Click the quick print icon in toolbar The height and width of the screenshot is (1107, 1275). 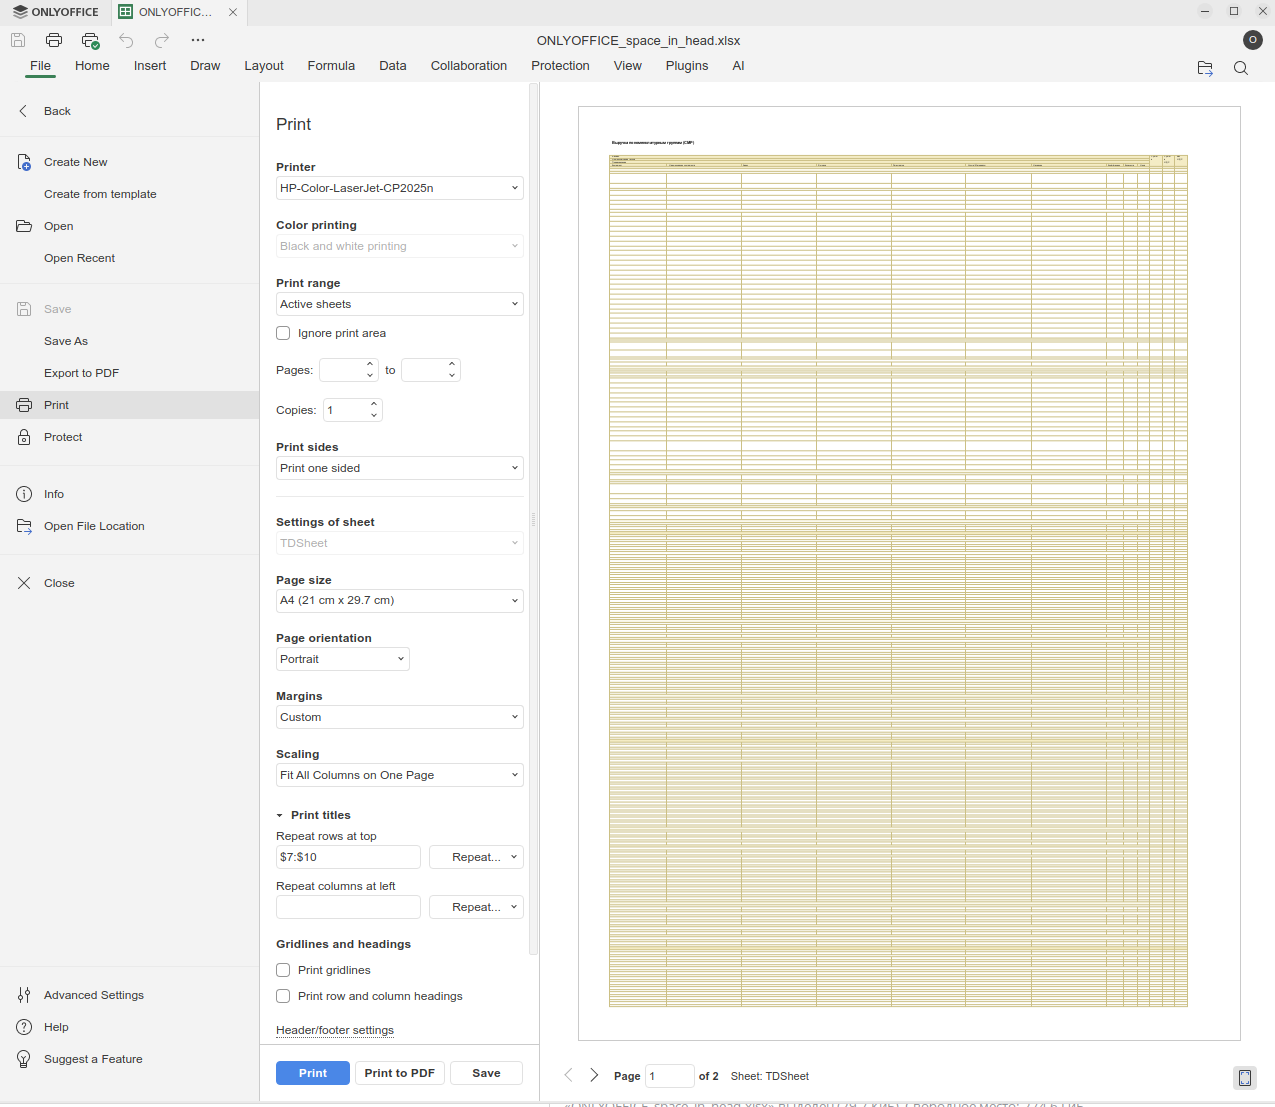pos(90,40)
